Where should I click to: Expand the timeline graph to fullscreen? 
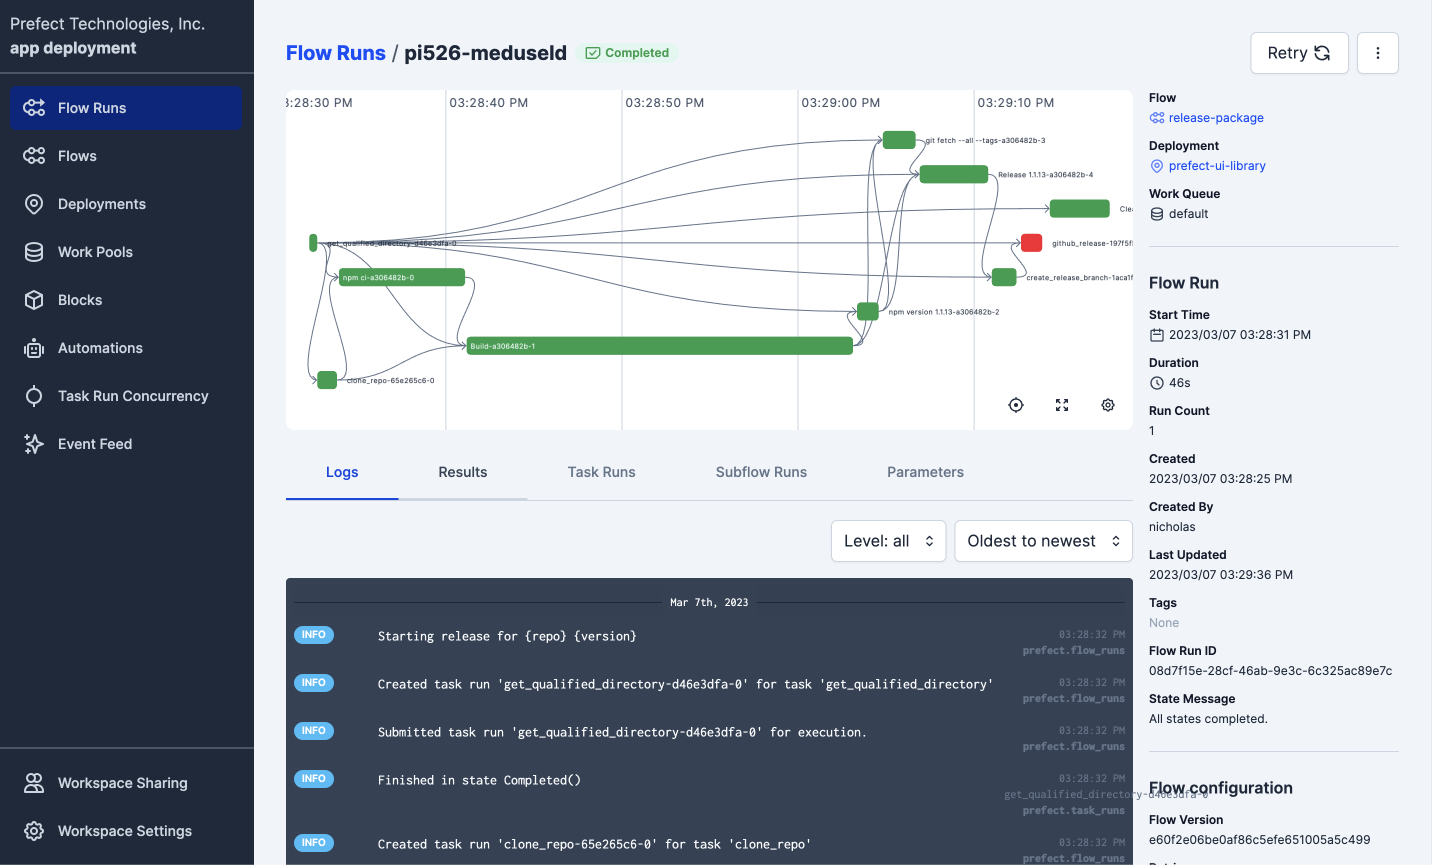pyautogui.click(x=1062, y=405)
